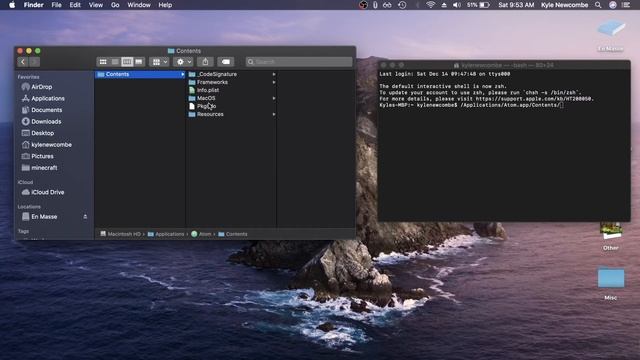Switch Finder to column view
Screen dimensions: 640x360
click(127, 62)
